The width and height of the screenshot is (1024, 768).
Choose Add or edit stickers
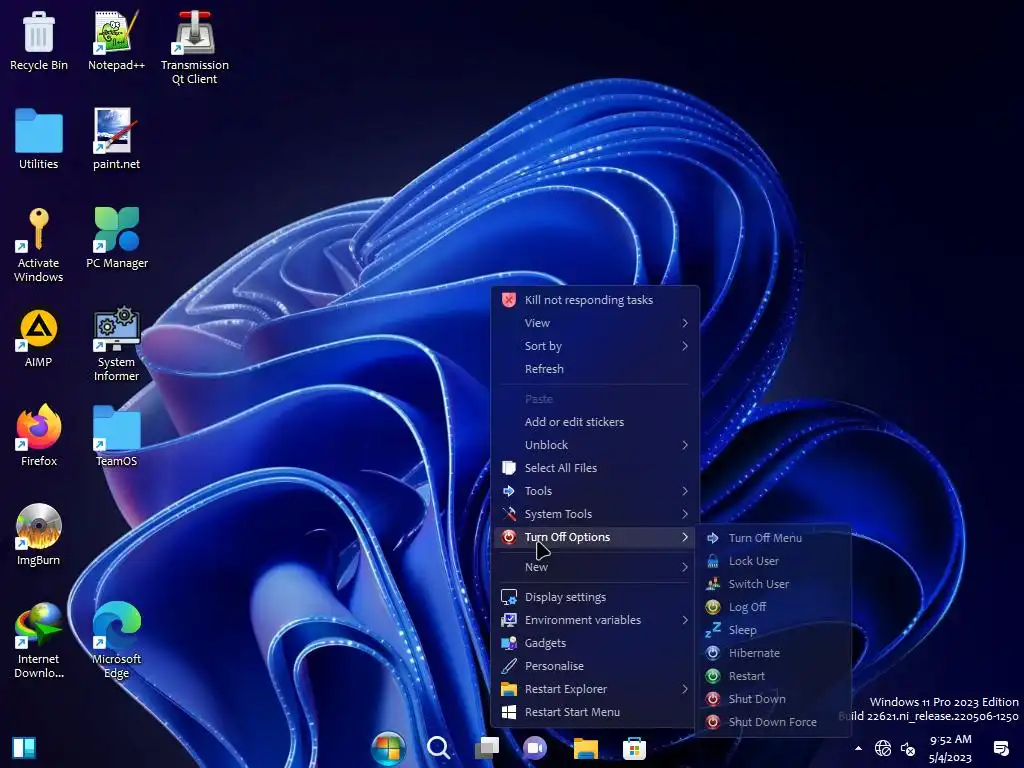tap(595, 422)
